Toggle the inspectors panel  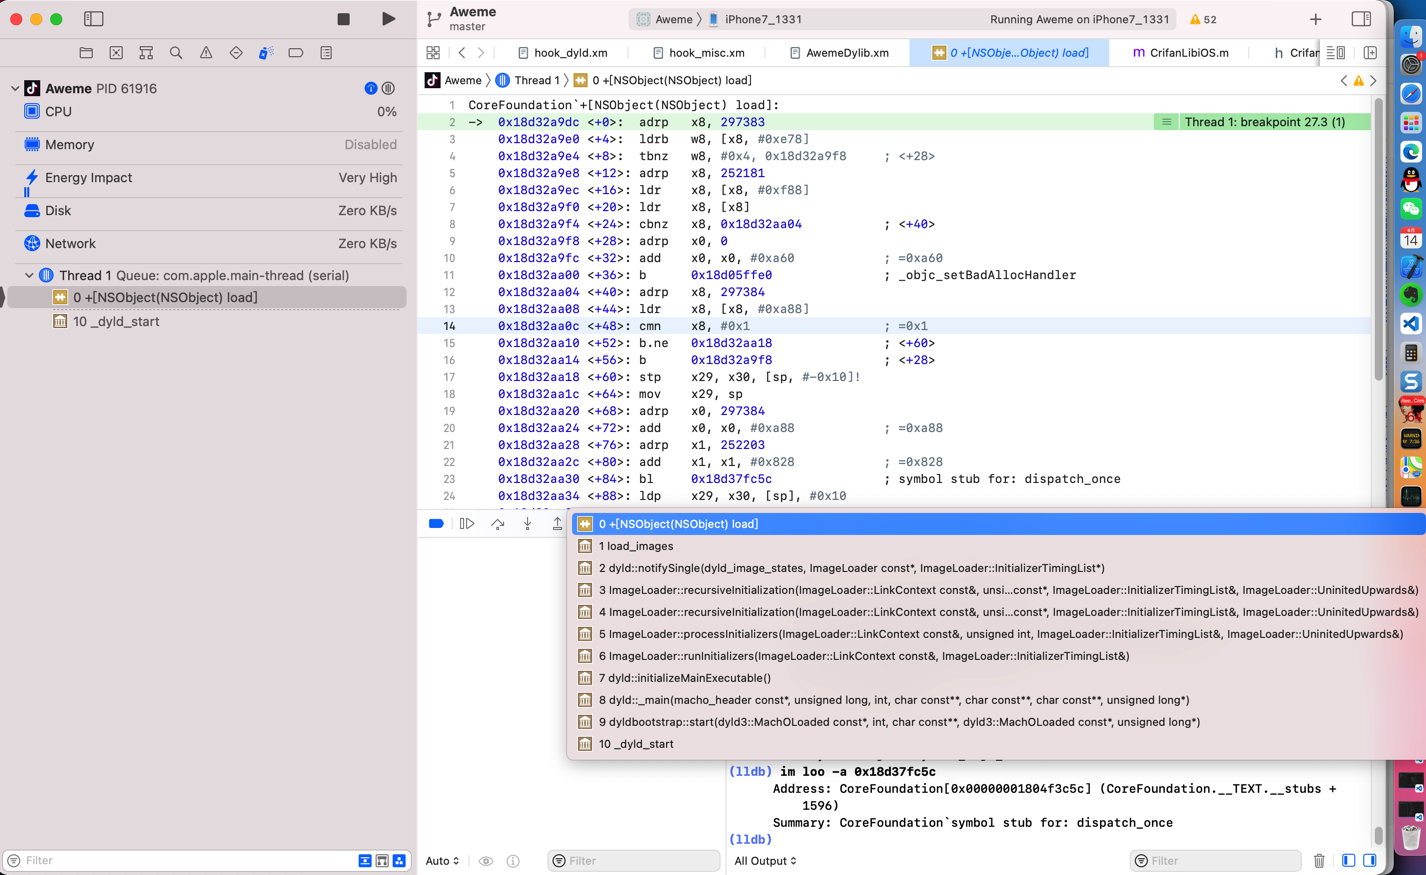coord(1361,19)
